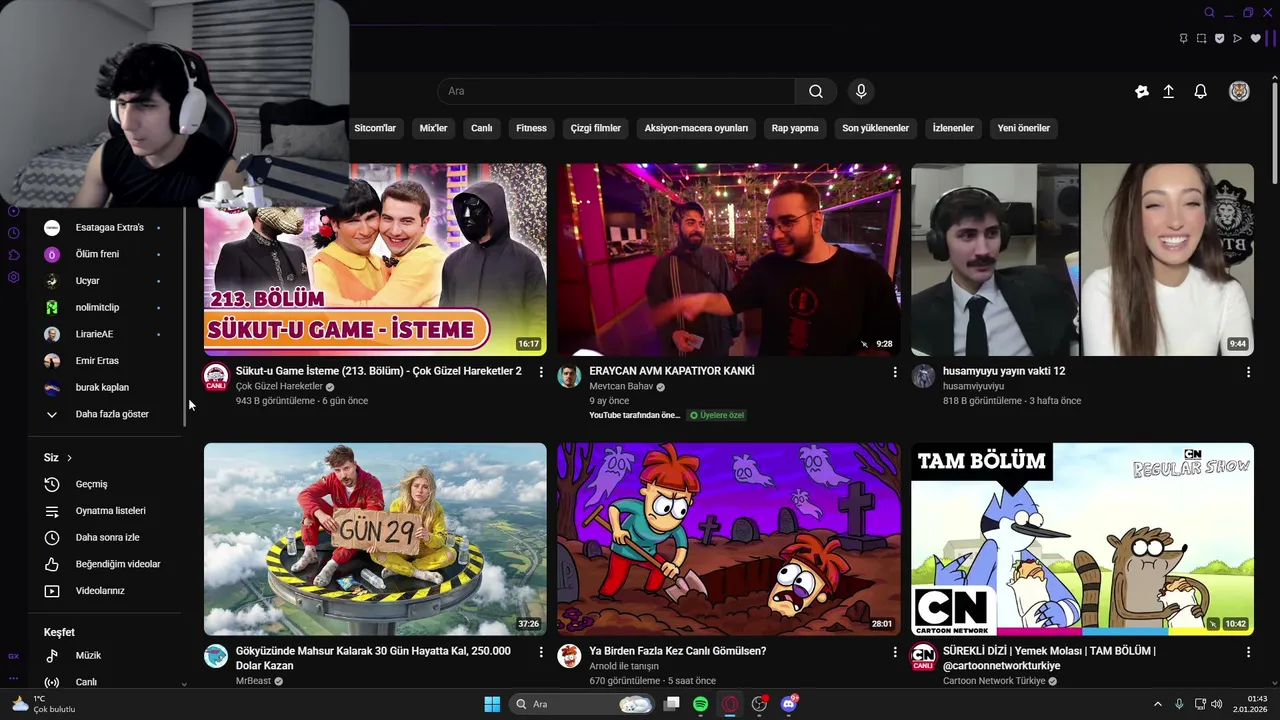This screenshot has width=1280, height=720.
Task: Select the Rap yapma filter chip
Action: point(795,128)
